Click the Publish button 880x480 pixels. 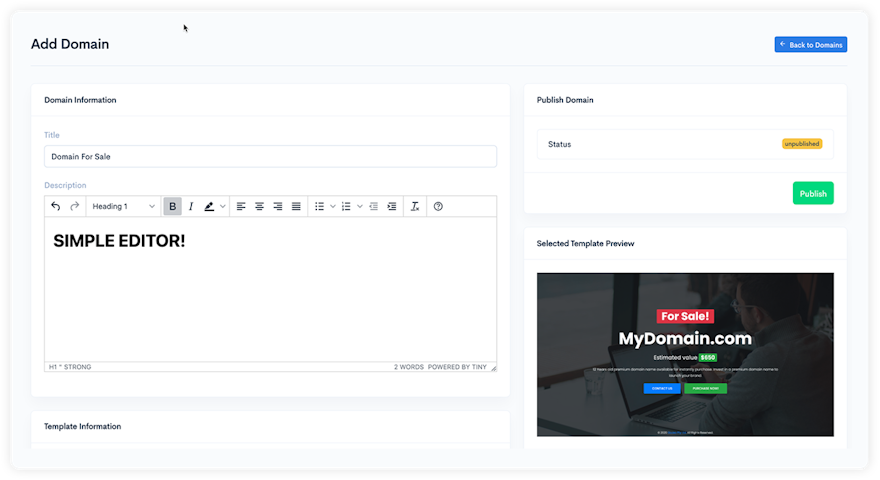click(813, 193)
